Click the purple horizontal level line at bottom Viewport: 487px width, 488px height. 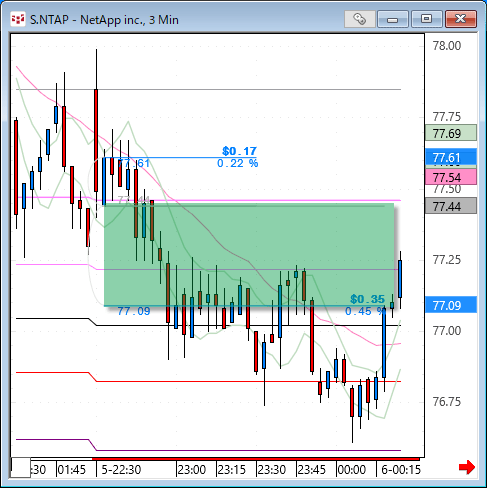click(248, 450)
